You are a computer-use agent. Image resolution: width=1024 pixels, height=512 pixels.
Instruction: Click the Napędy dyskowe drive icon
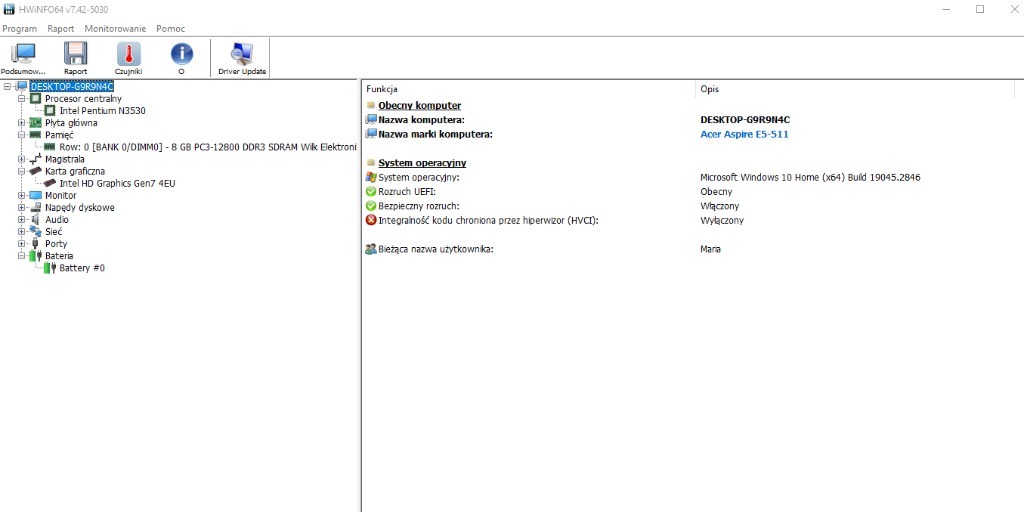point(35,208)
